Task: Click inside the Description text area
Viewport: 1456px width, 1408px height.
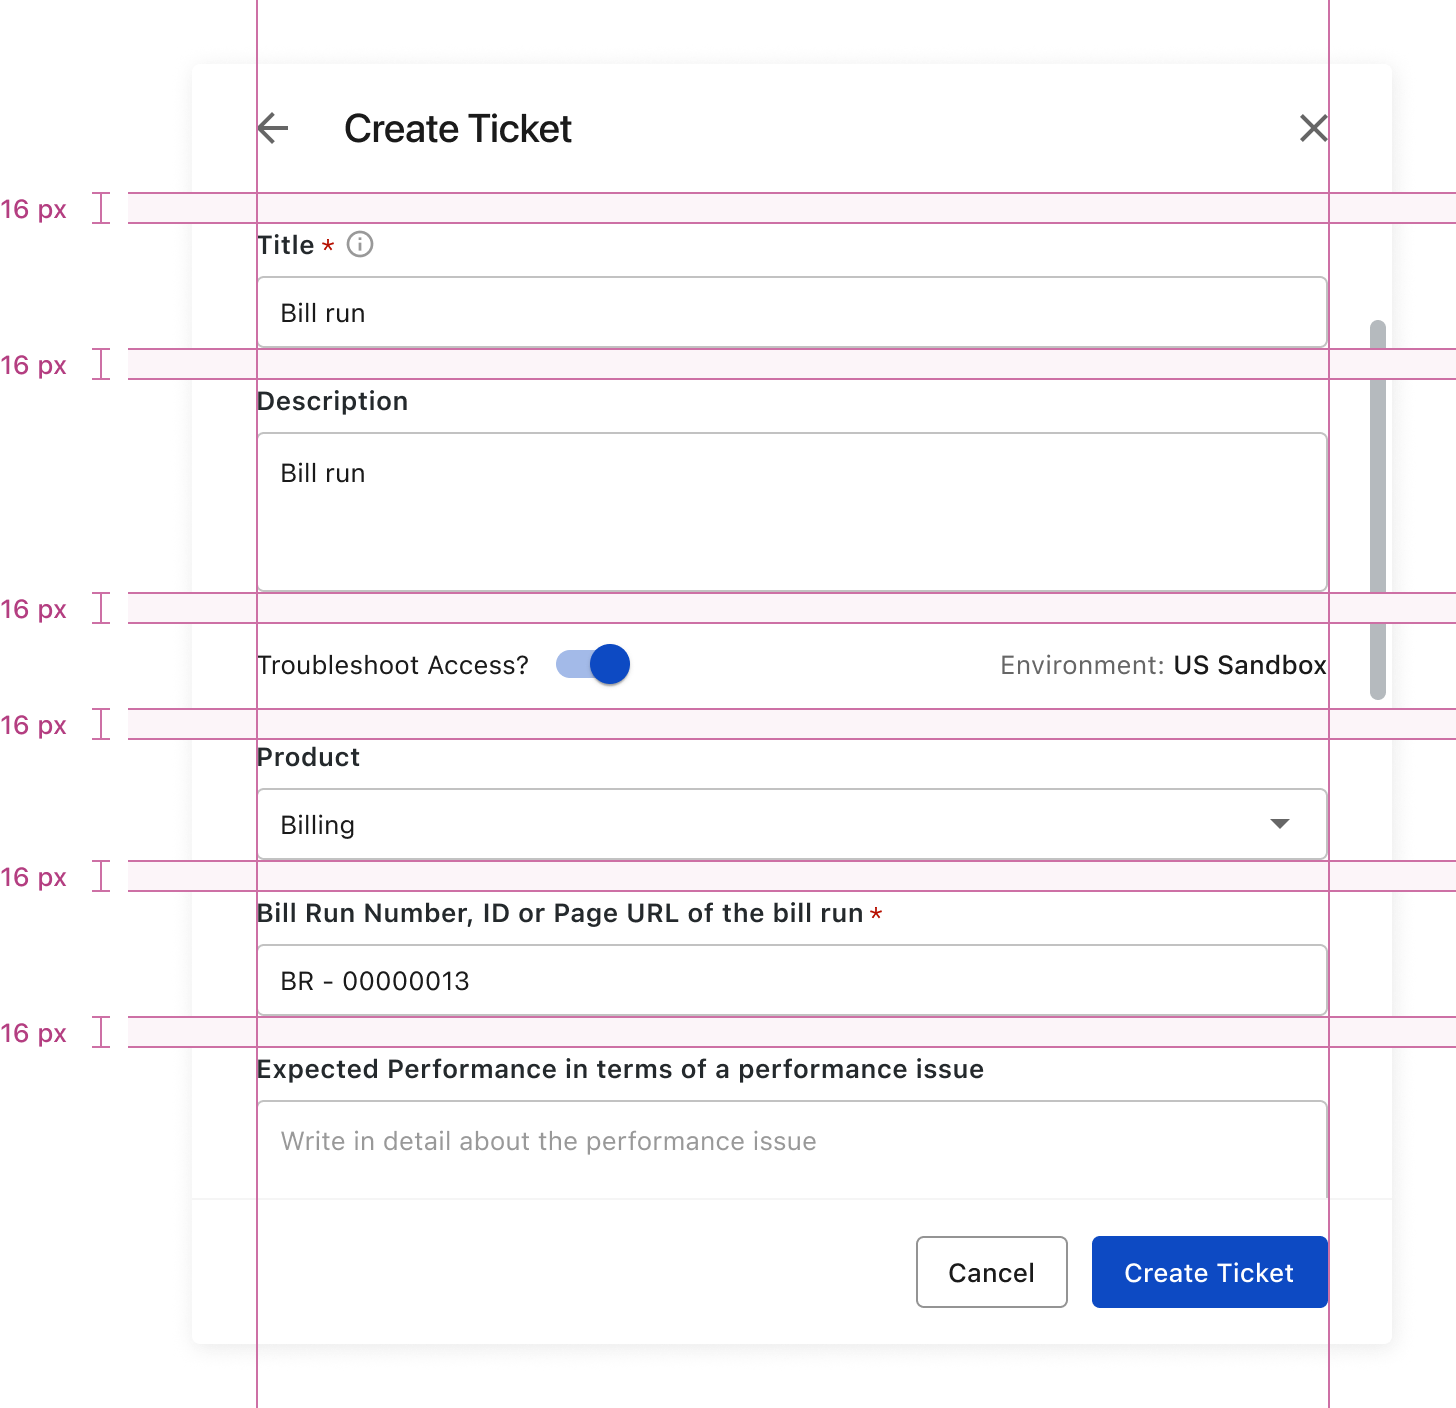Action: point(790,512)
